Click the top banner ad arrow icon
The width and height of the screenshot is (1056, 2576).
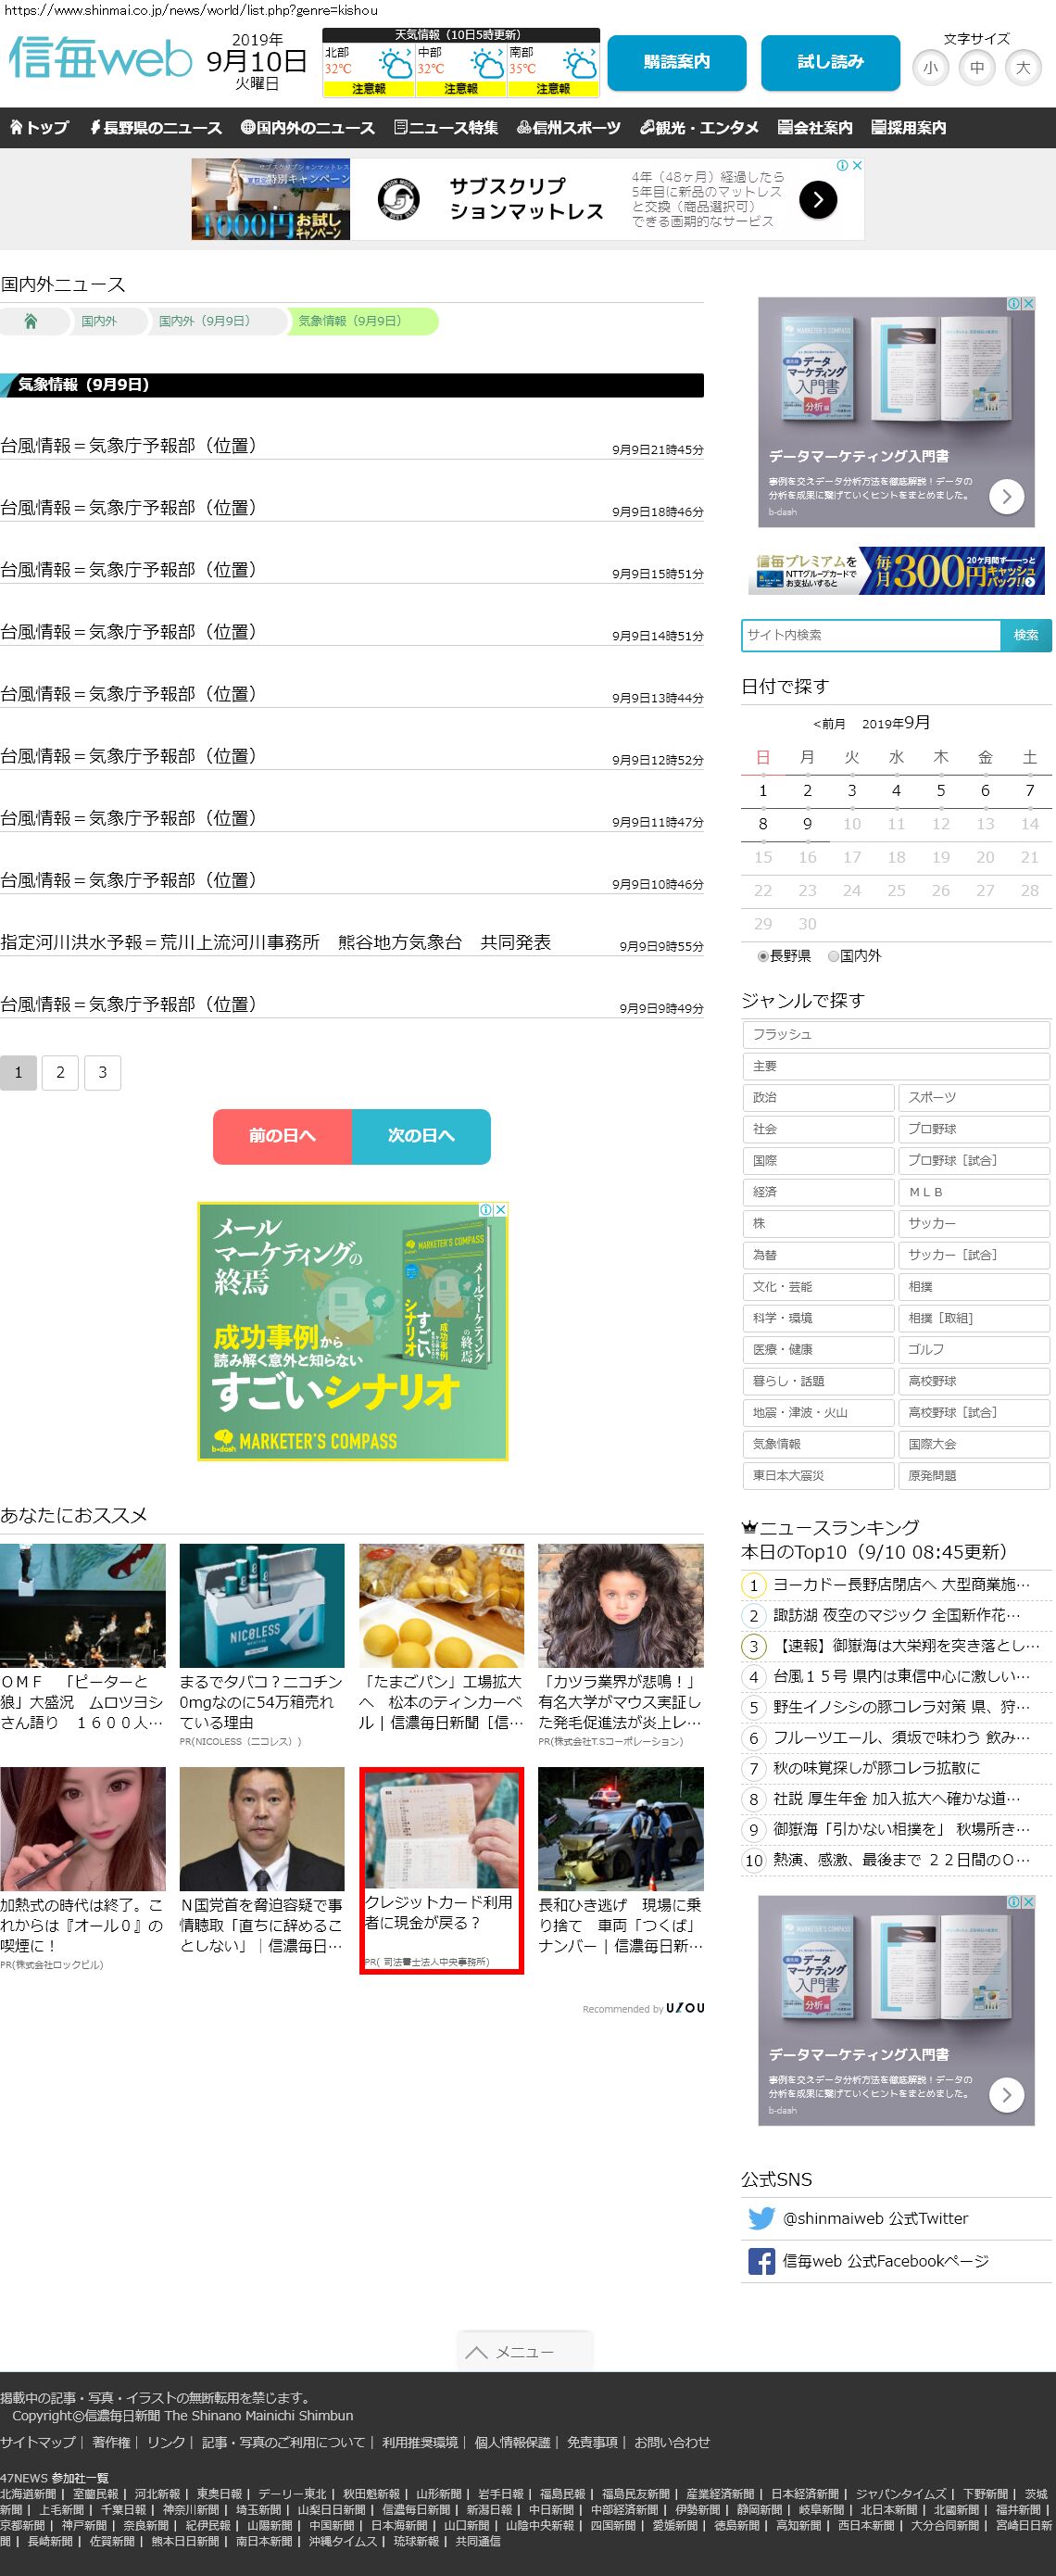(x=817, y=200)
